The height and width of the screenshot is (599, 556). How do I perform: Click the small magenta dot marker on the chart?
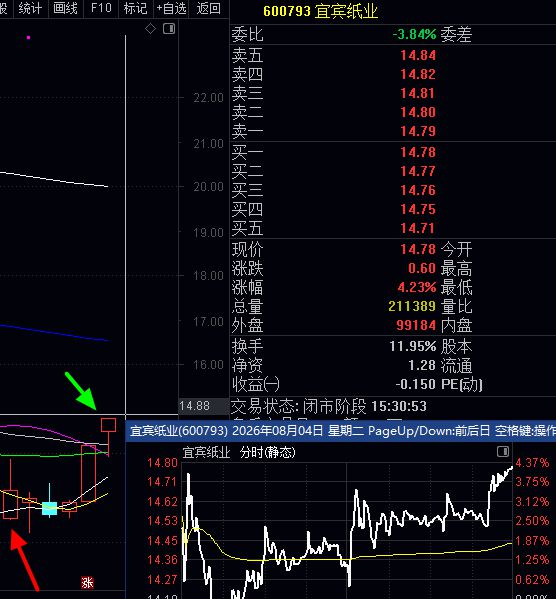(x=28, y=37)
